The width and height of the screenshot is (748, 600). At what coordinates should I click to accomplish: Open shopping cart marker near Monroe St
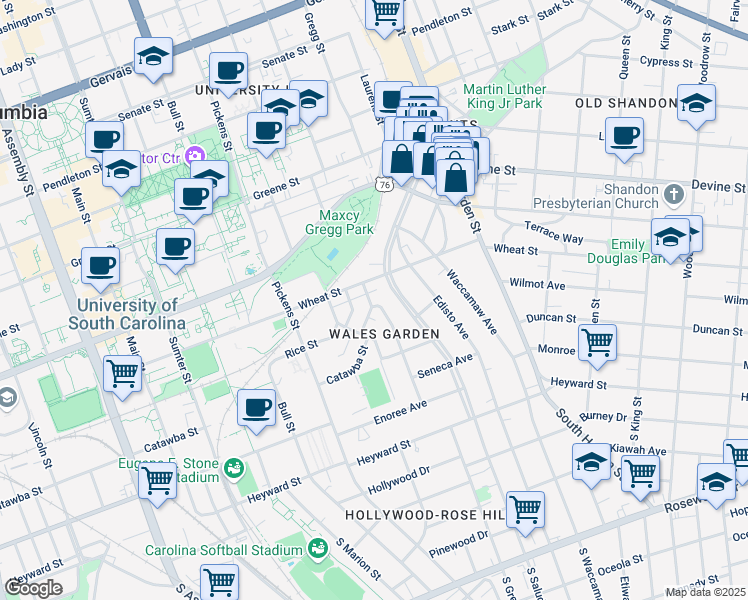(x=597, y=345)
